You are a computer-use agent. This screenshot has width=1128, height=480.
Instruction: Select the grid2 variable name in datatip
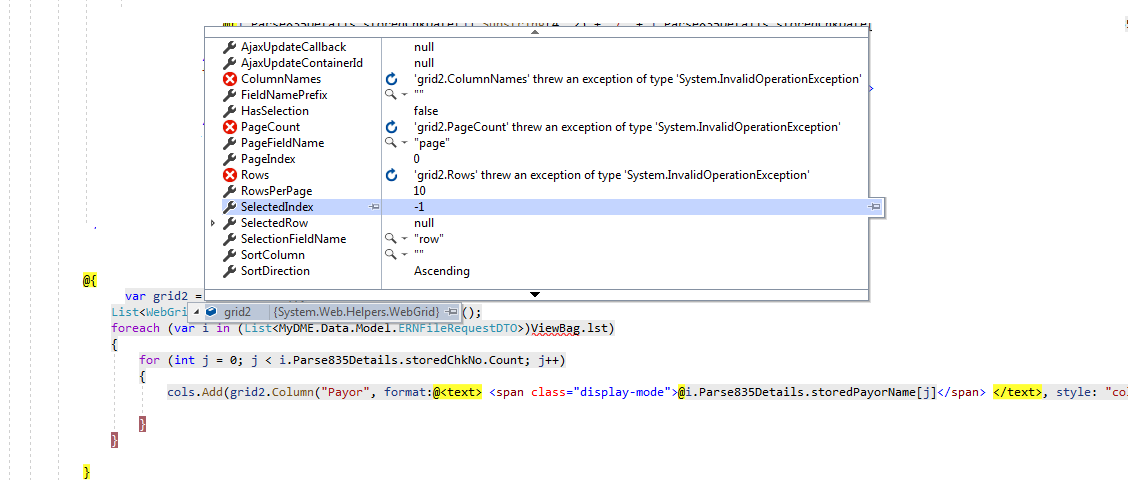pos(237,312)
